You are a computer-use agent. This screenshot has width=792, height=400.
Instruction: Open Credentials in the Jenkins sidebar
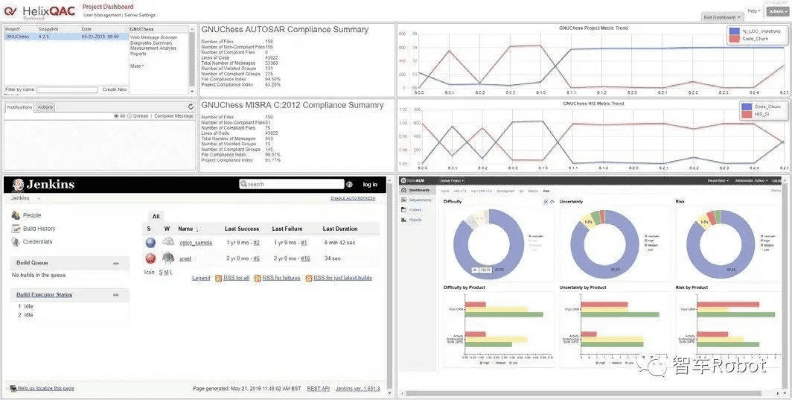click(36, 241)
